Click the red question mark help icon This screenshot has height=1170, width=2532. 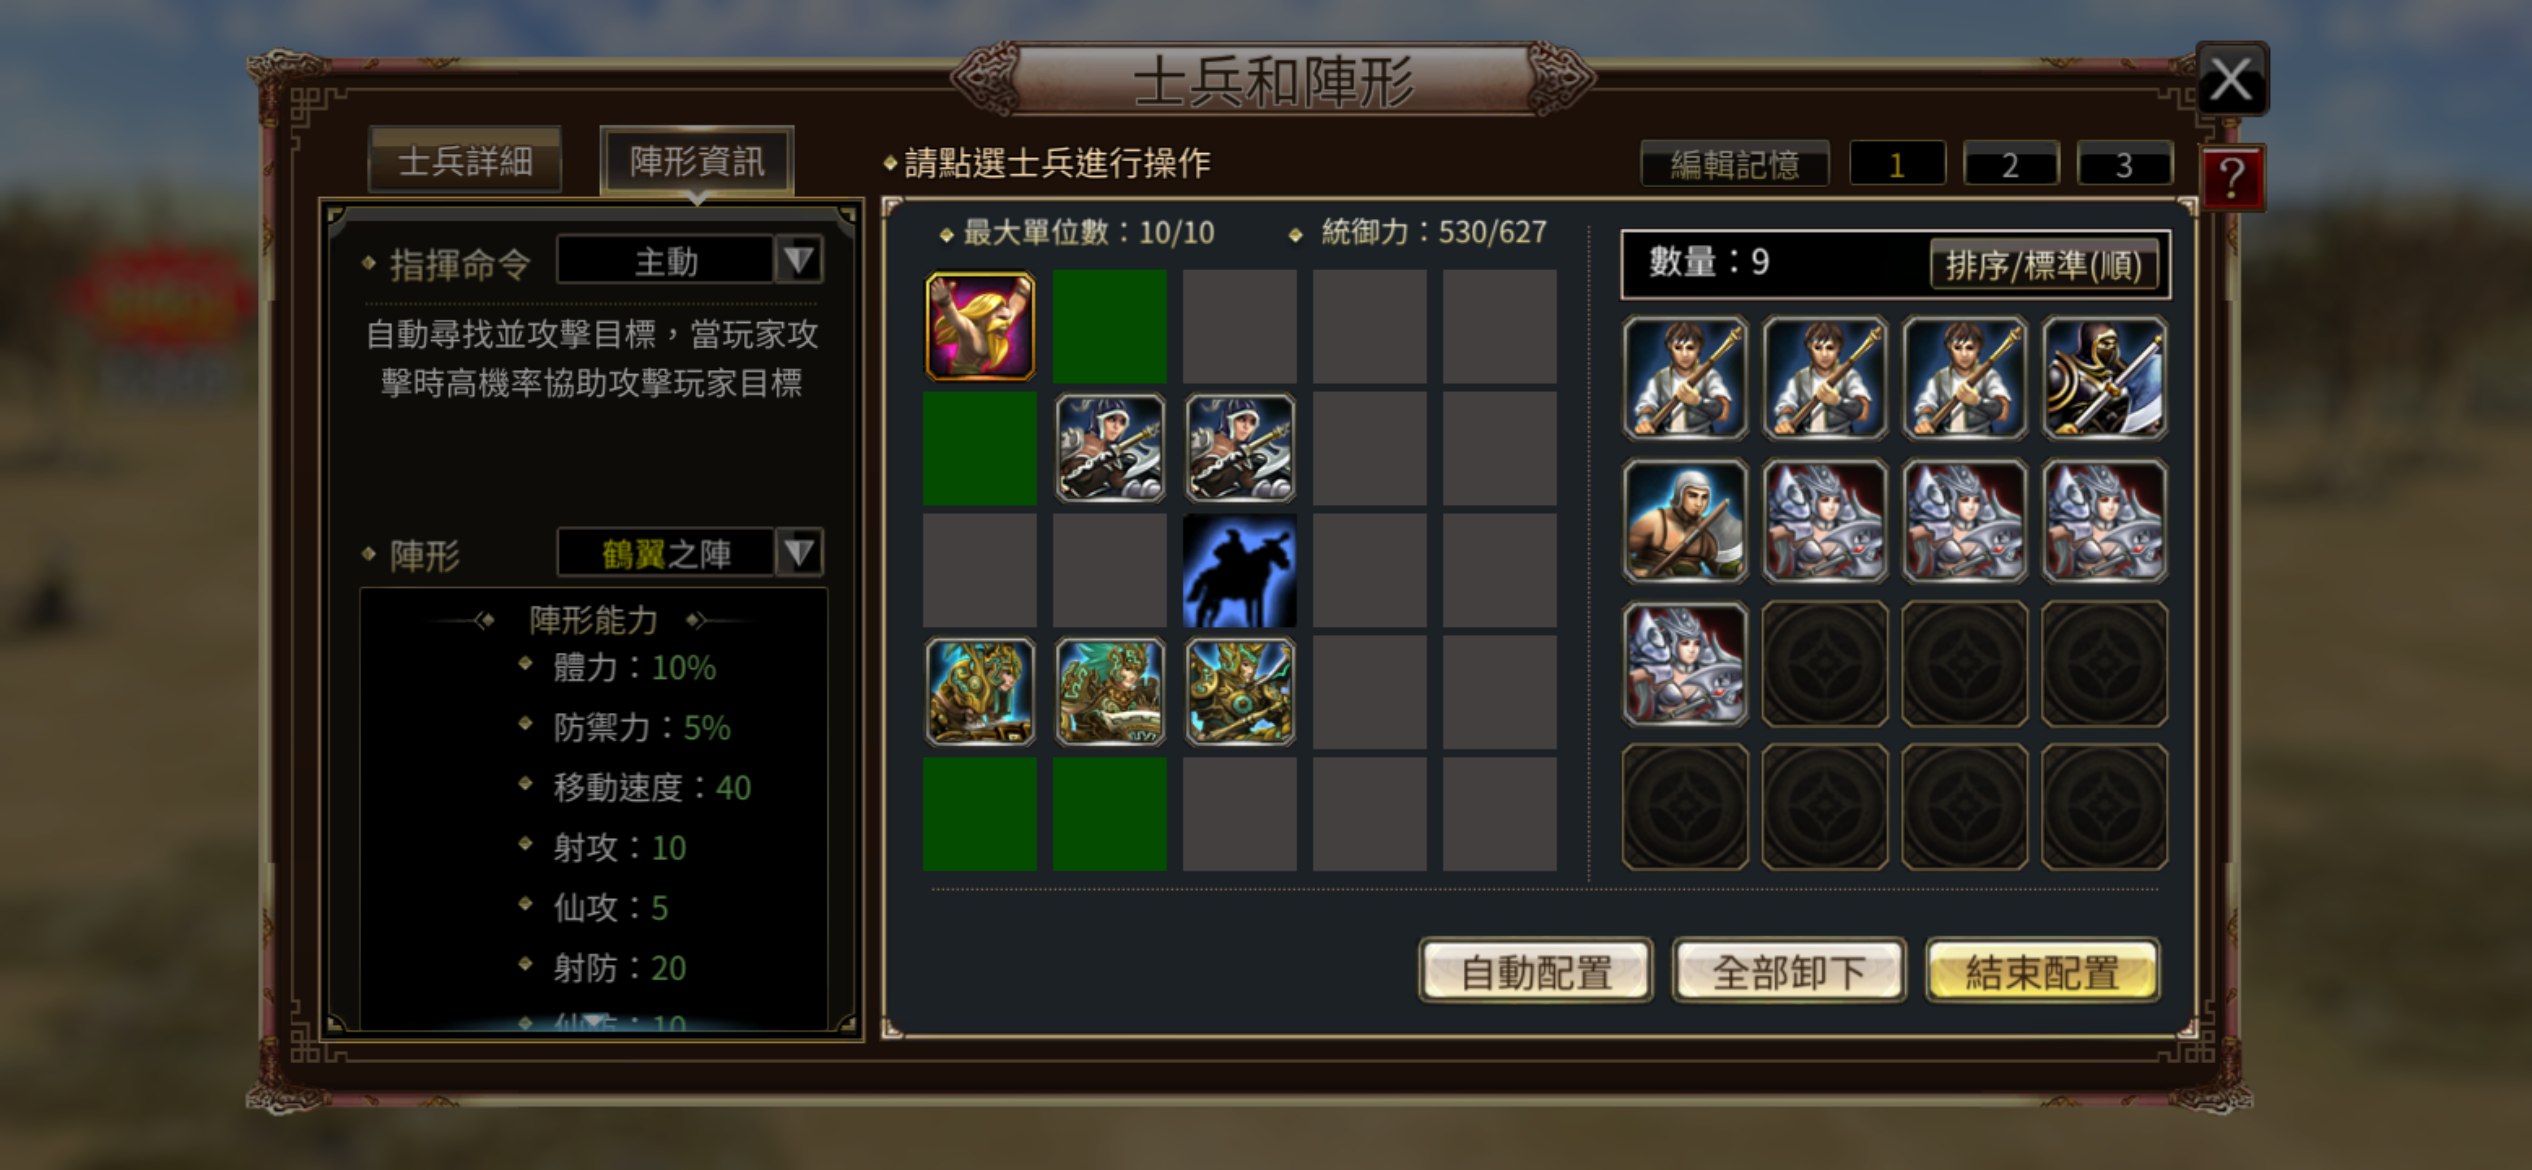(2232, 178)
